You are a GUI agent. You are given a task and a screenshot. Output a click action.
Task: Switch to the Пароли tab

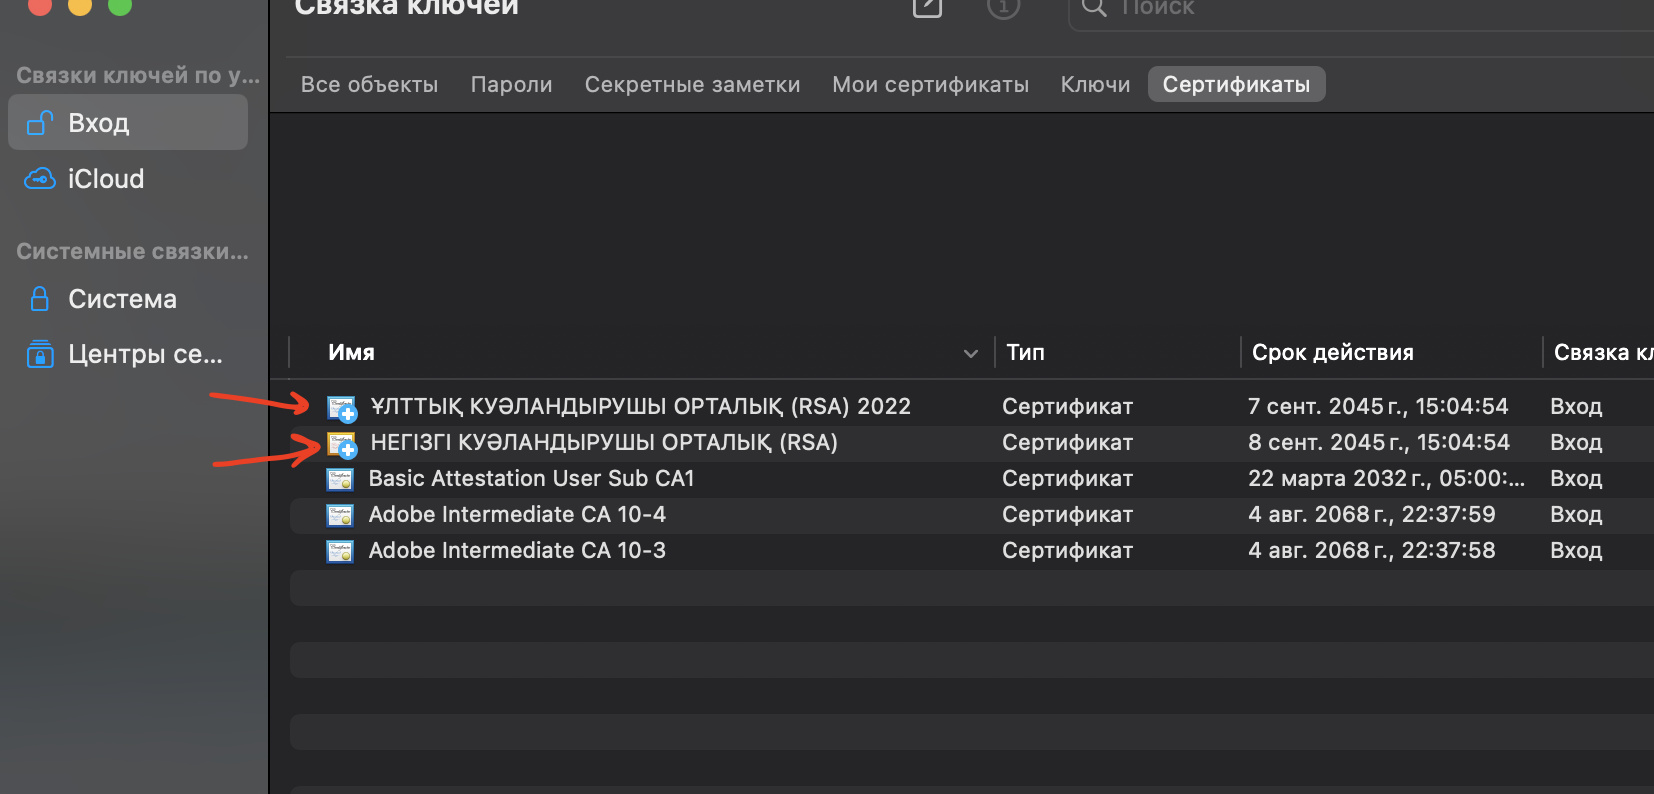coord(511,85)
